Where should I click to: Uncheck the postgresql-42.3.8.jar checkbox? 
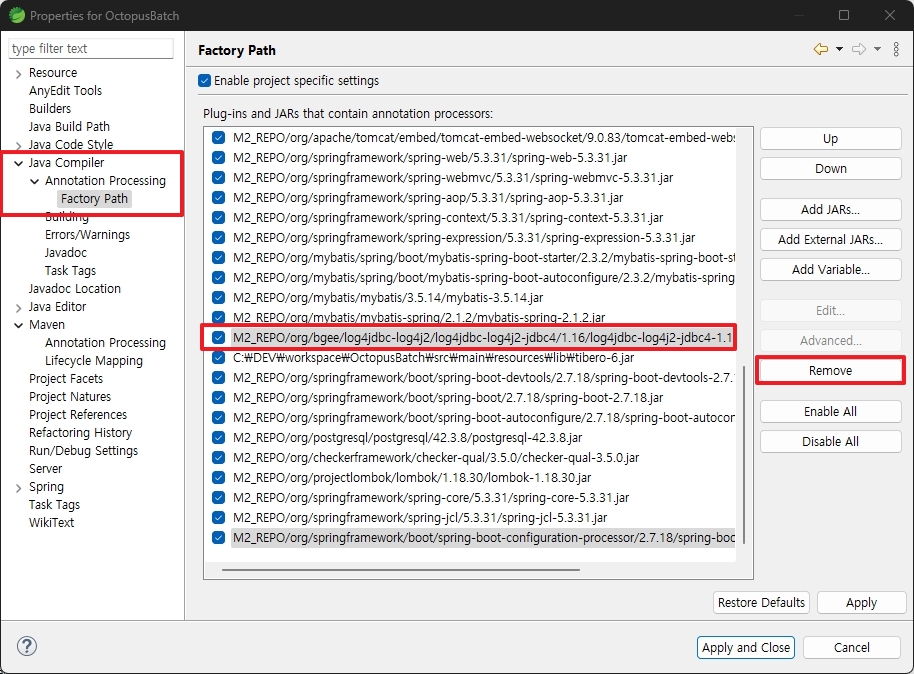tap(219, 437)
